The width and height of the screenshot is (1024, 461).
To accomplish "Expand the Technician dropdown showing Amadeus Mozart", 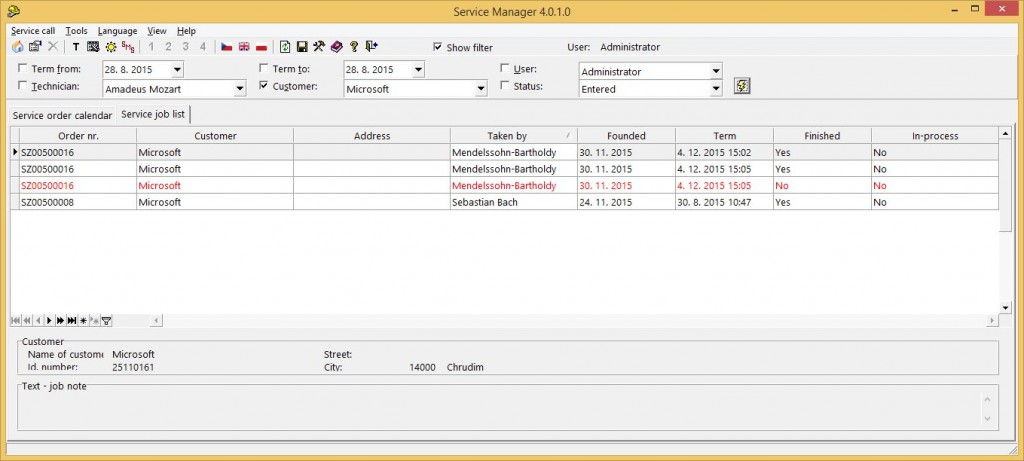I will pyautogui.click(x=239, y=89).
